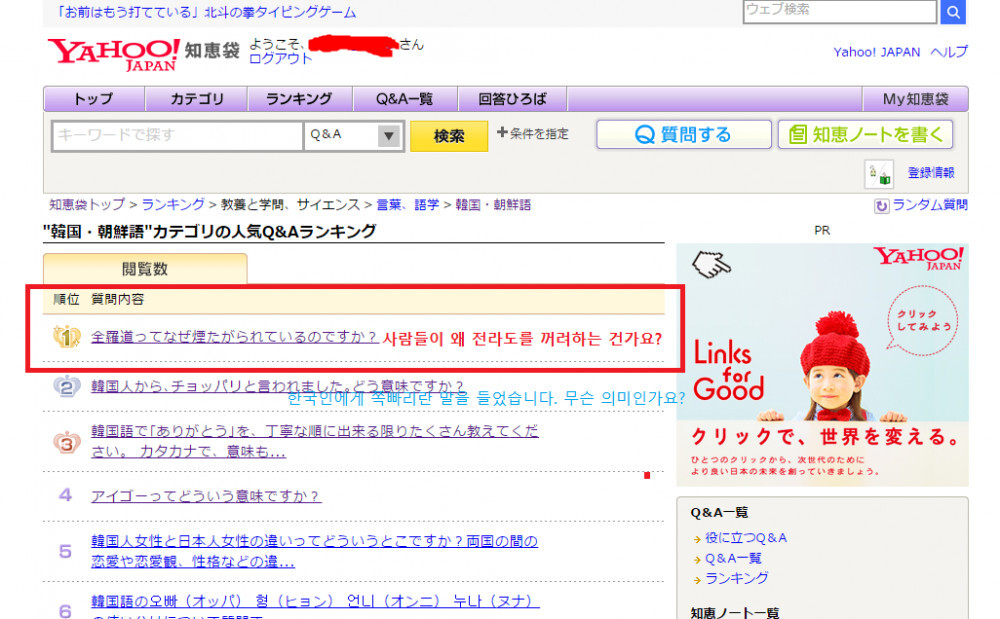Viewport: 1000px width, 619px height.
Task: Click the third-place crown icon
Action: [66, 441]
